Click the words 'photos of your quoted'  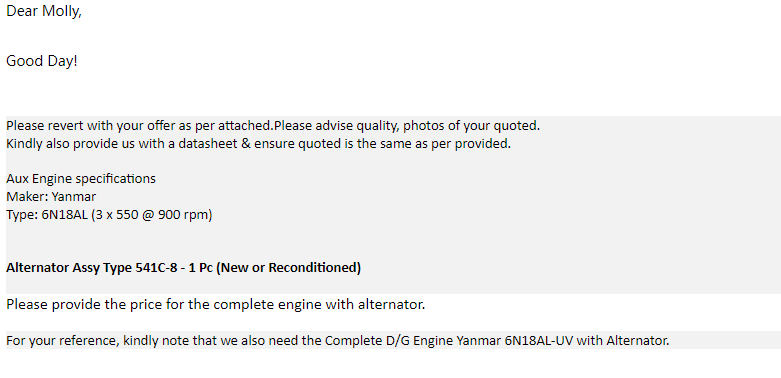[x=471, y=126]
